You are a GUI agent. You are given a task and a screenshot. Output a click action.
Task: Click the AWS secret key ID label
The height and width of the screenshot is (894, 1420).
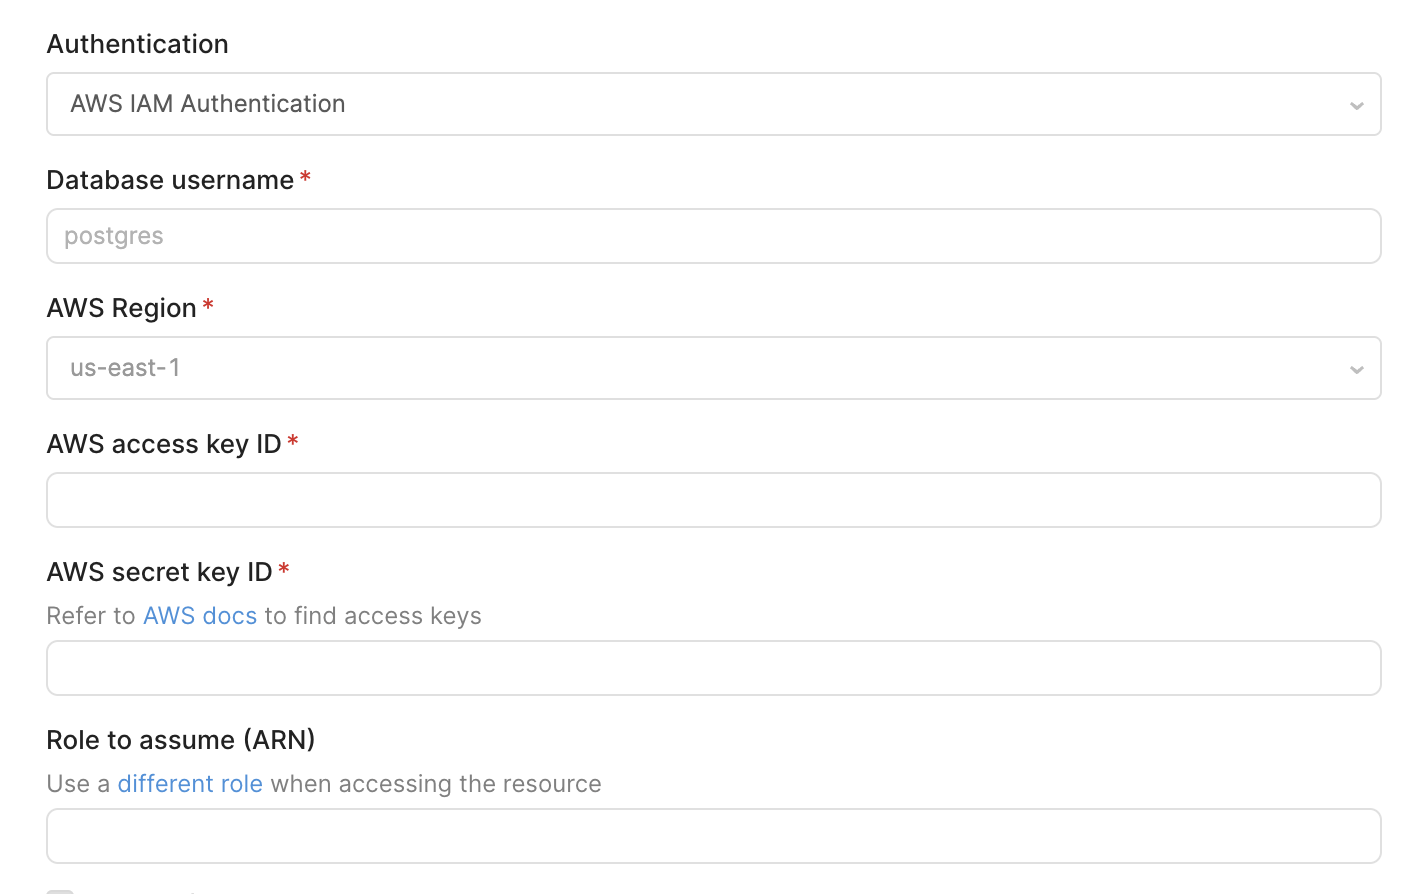pos(159,572)
